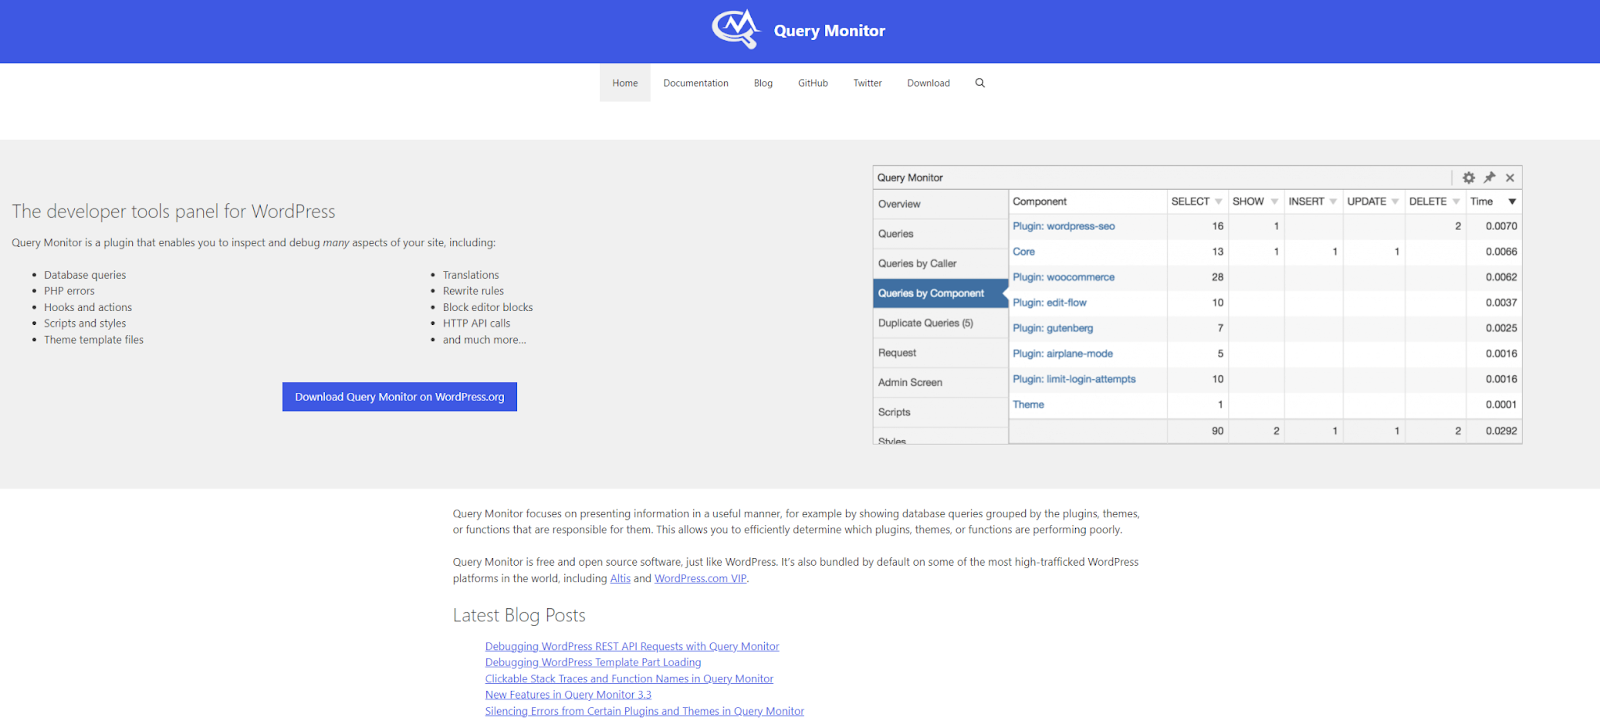Select Queries by Component panel item

[x=940, y=293]
